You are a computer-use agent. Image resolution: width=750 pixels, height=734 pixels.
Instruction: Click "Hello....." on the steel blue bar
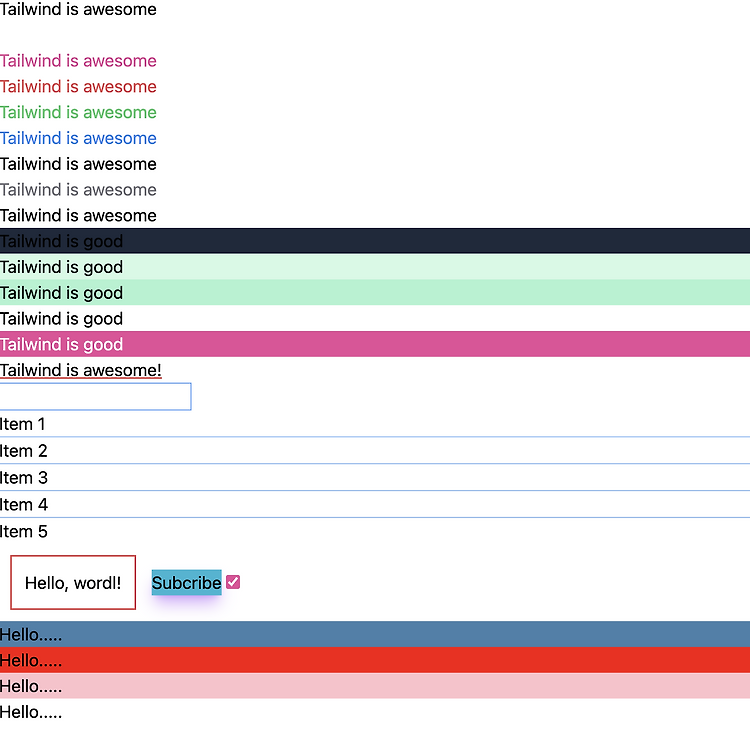pyautogui.click(x=31, y=635)
